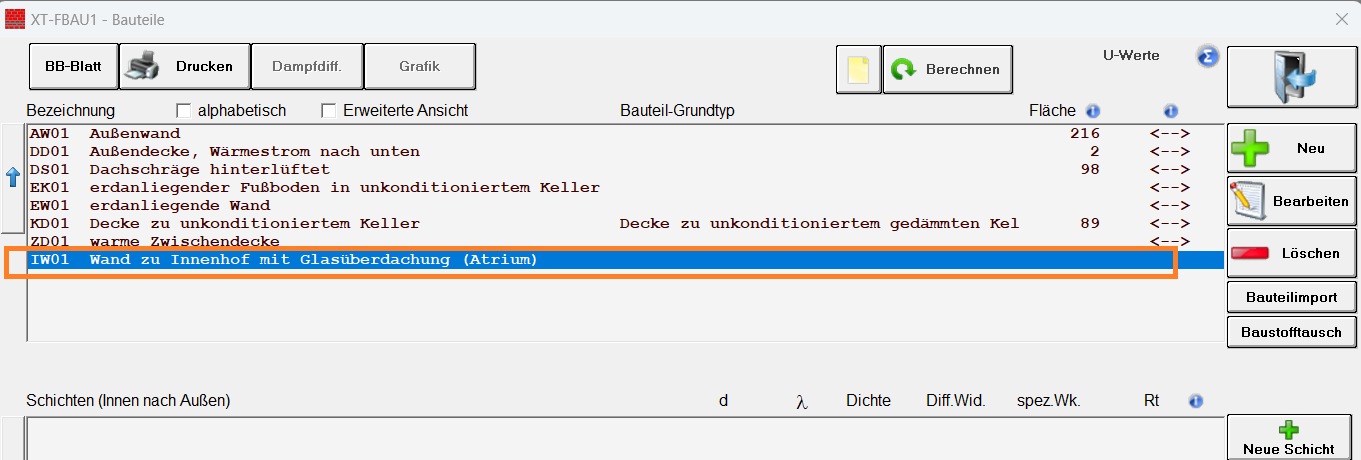1361x460 pixels.
Task: Click the Bauteilimport button
Action: 1291,297
